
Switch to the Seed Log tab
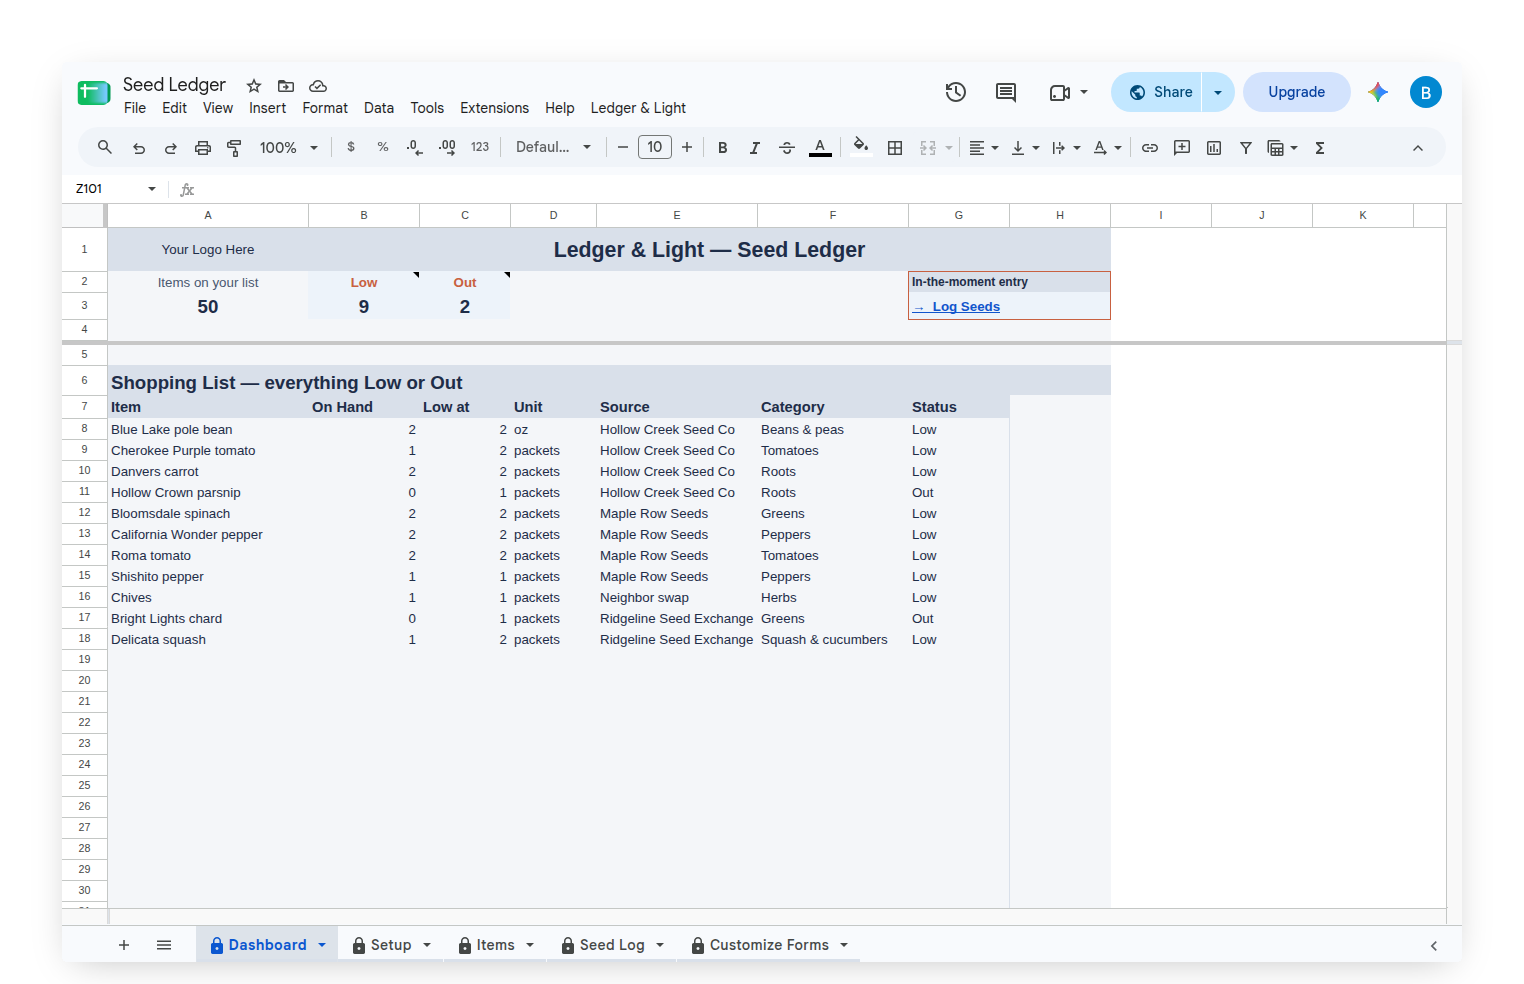click(612, 945)
